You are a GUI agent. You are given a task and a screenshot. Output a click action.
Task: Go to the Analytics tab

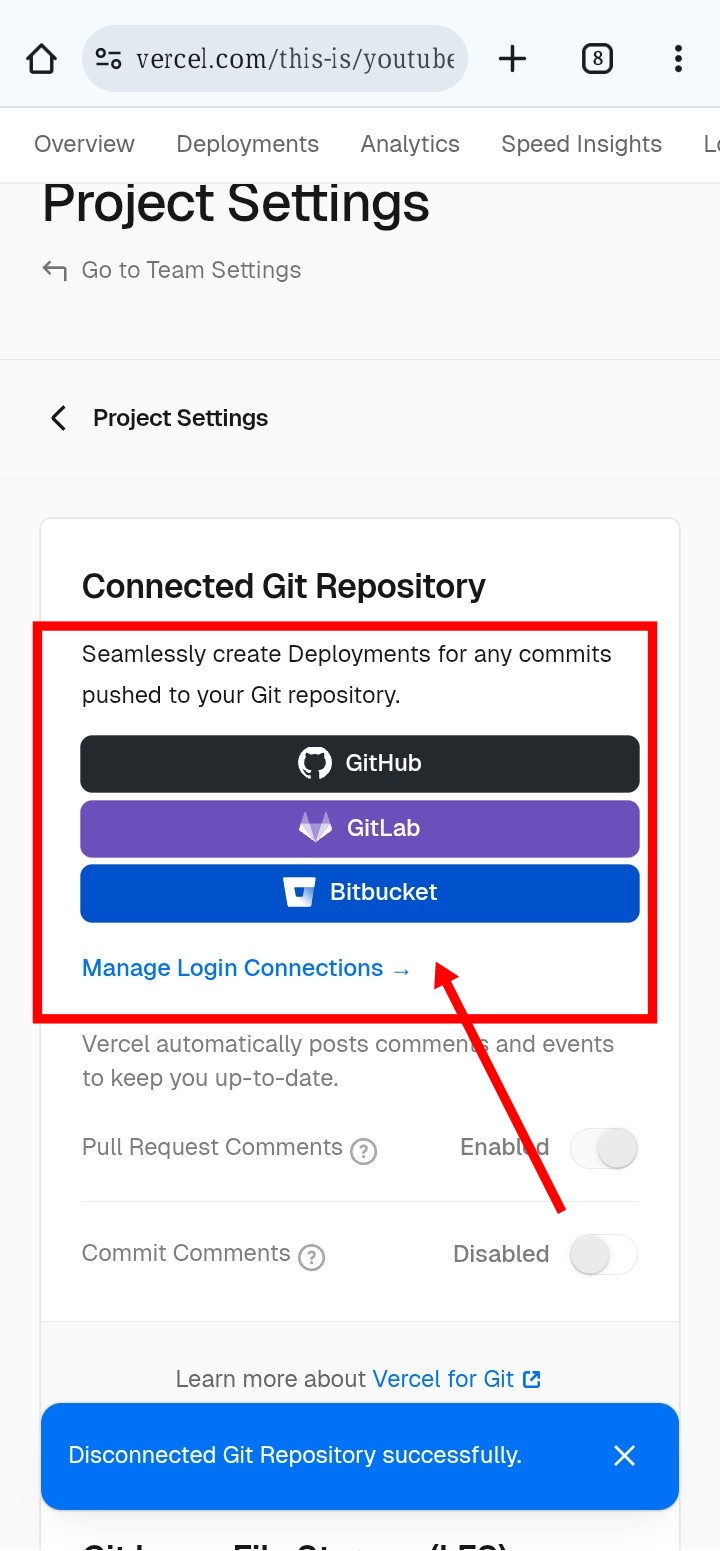pyautogui.click(x=410, y=144)
